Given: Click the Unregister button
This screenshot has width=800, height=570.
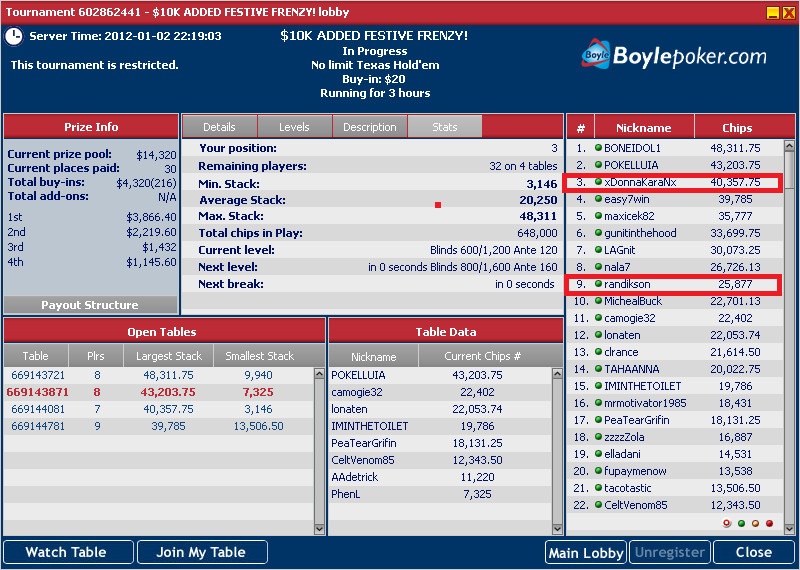Looking at the screenshot, I should coord(670,553).
